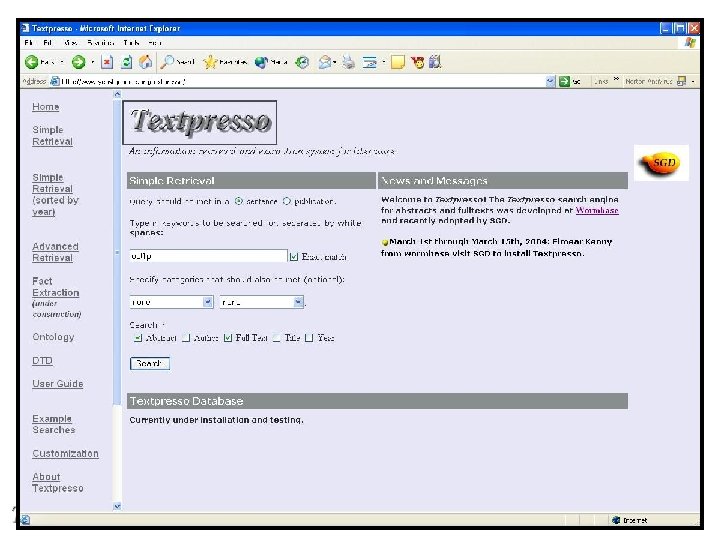Click the green Forward arrow icon
720x540 pixels.
(x=79, y=62)
